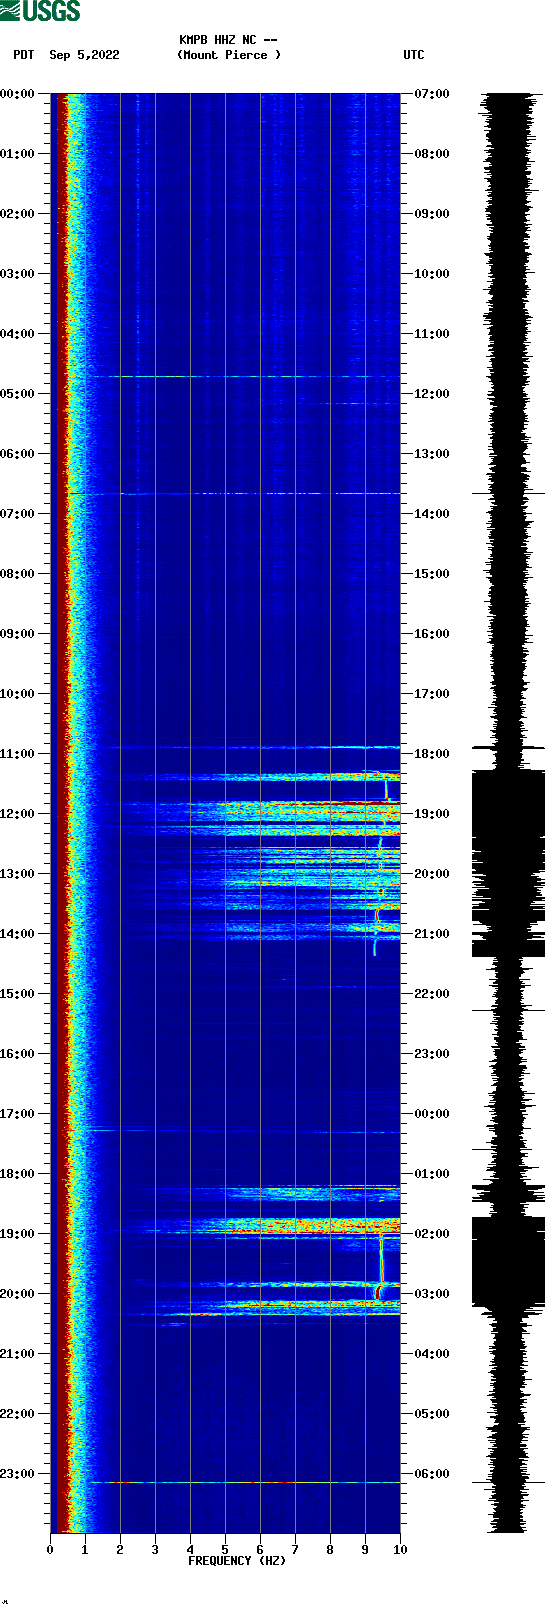The image size is (552, 1613).
Task: Click 08:00 on the PDT time axis
Action: click(x=18, y=574)
